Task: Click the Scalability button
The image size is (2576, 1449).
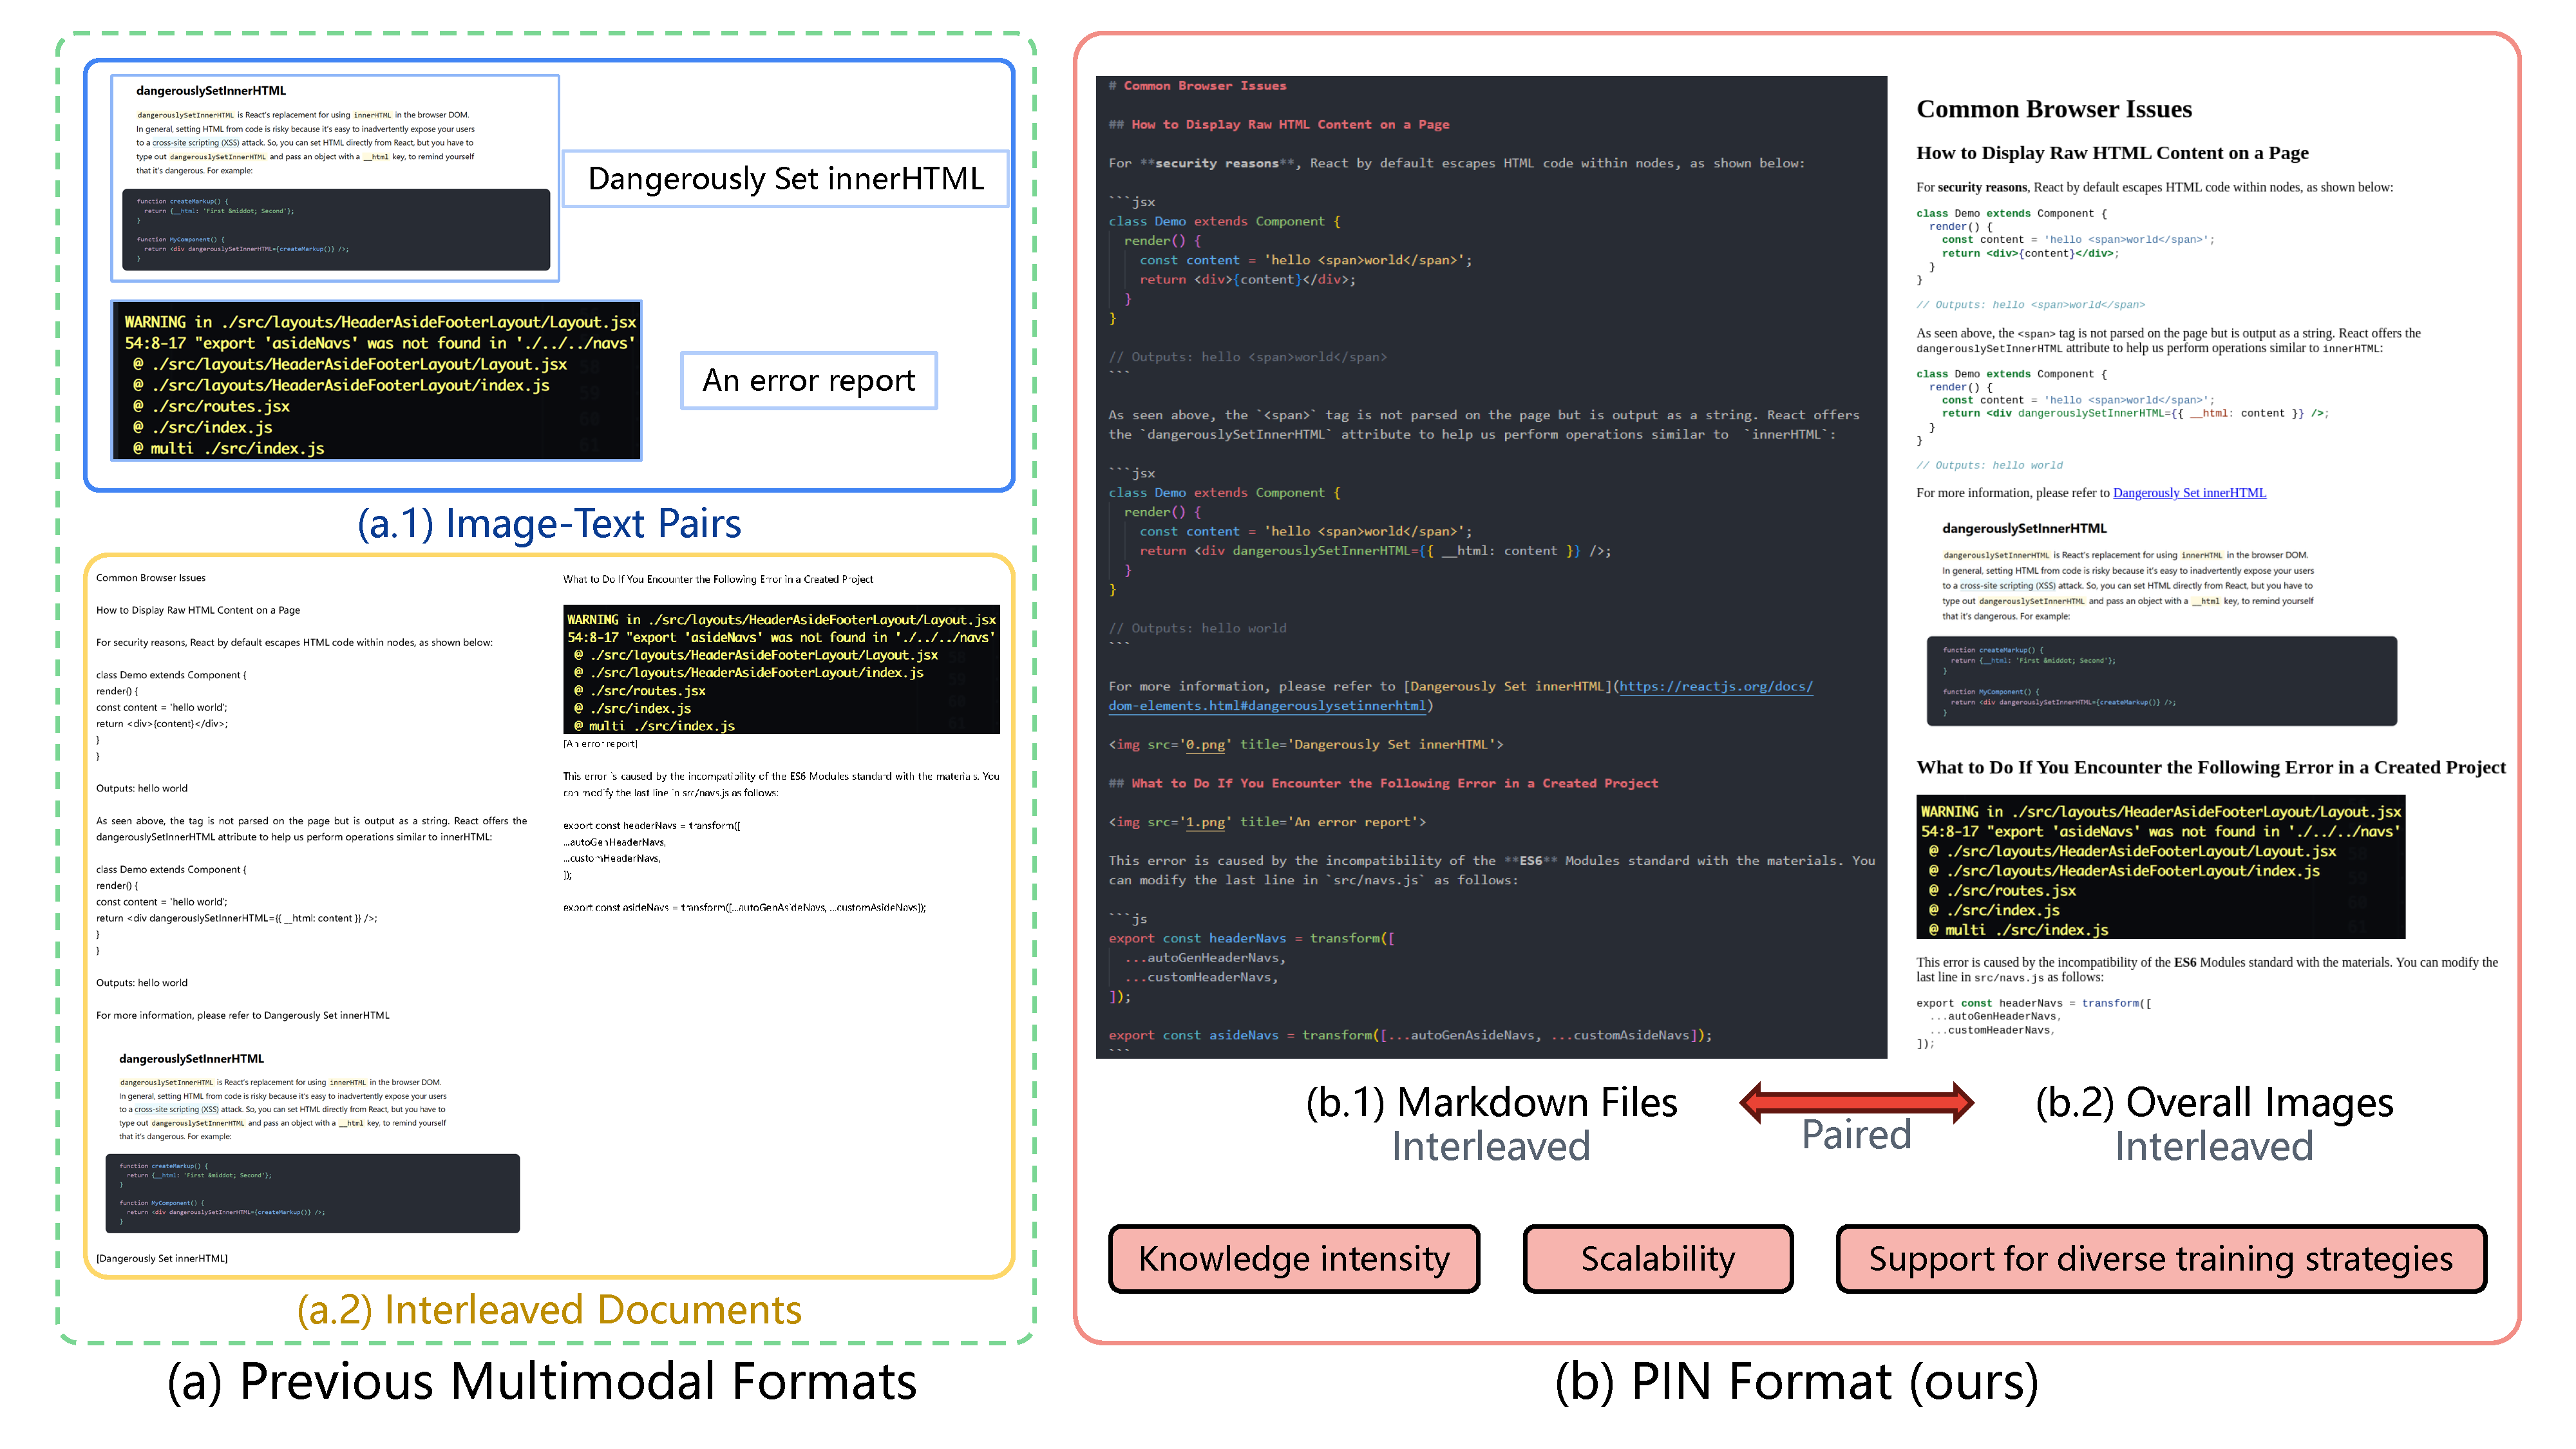Action: coord(1657,1258)
